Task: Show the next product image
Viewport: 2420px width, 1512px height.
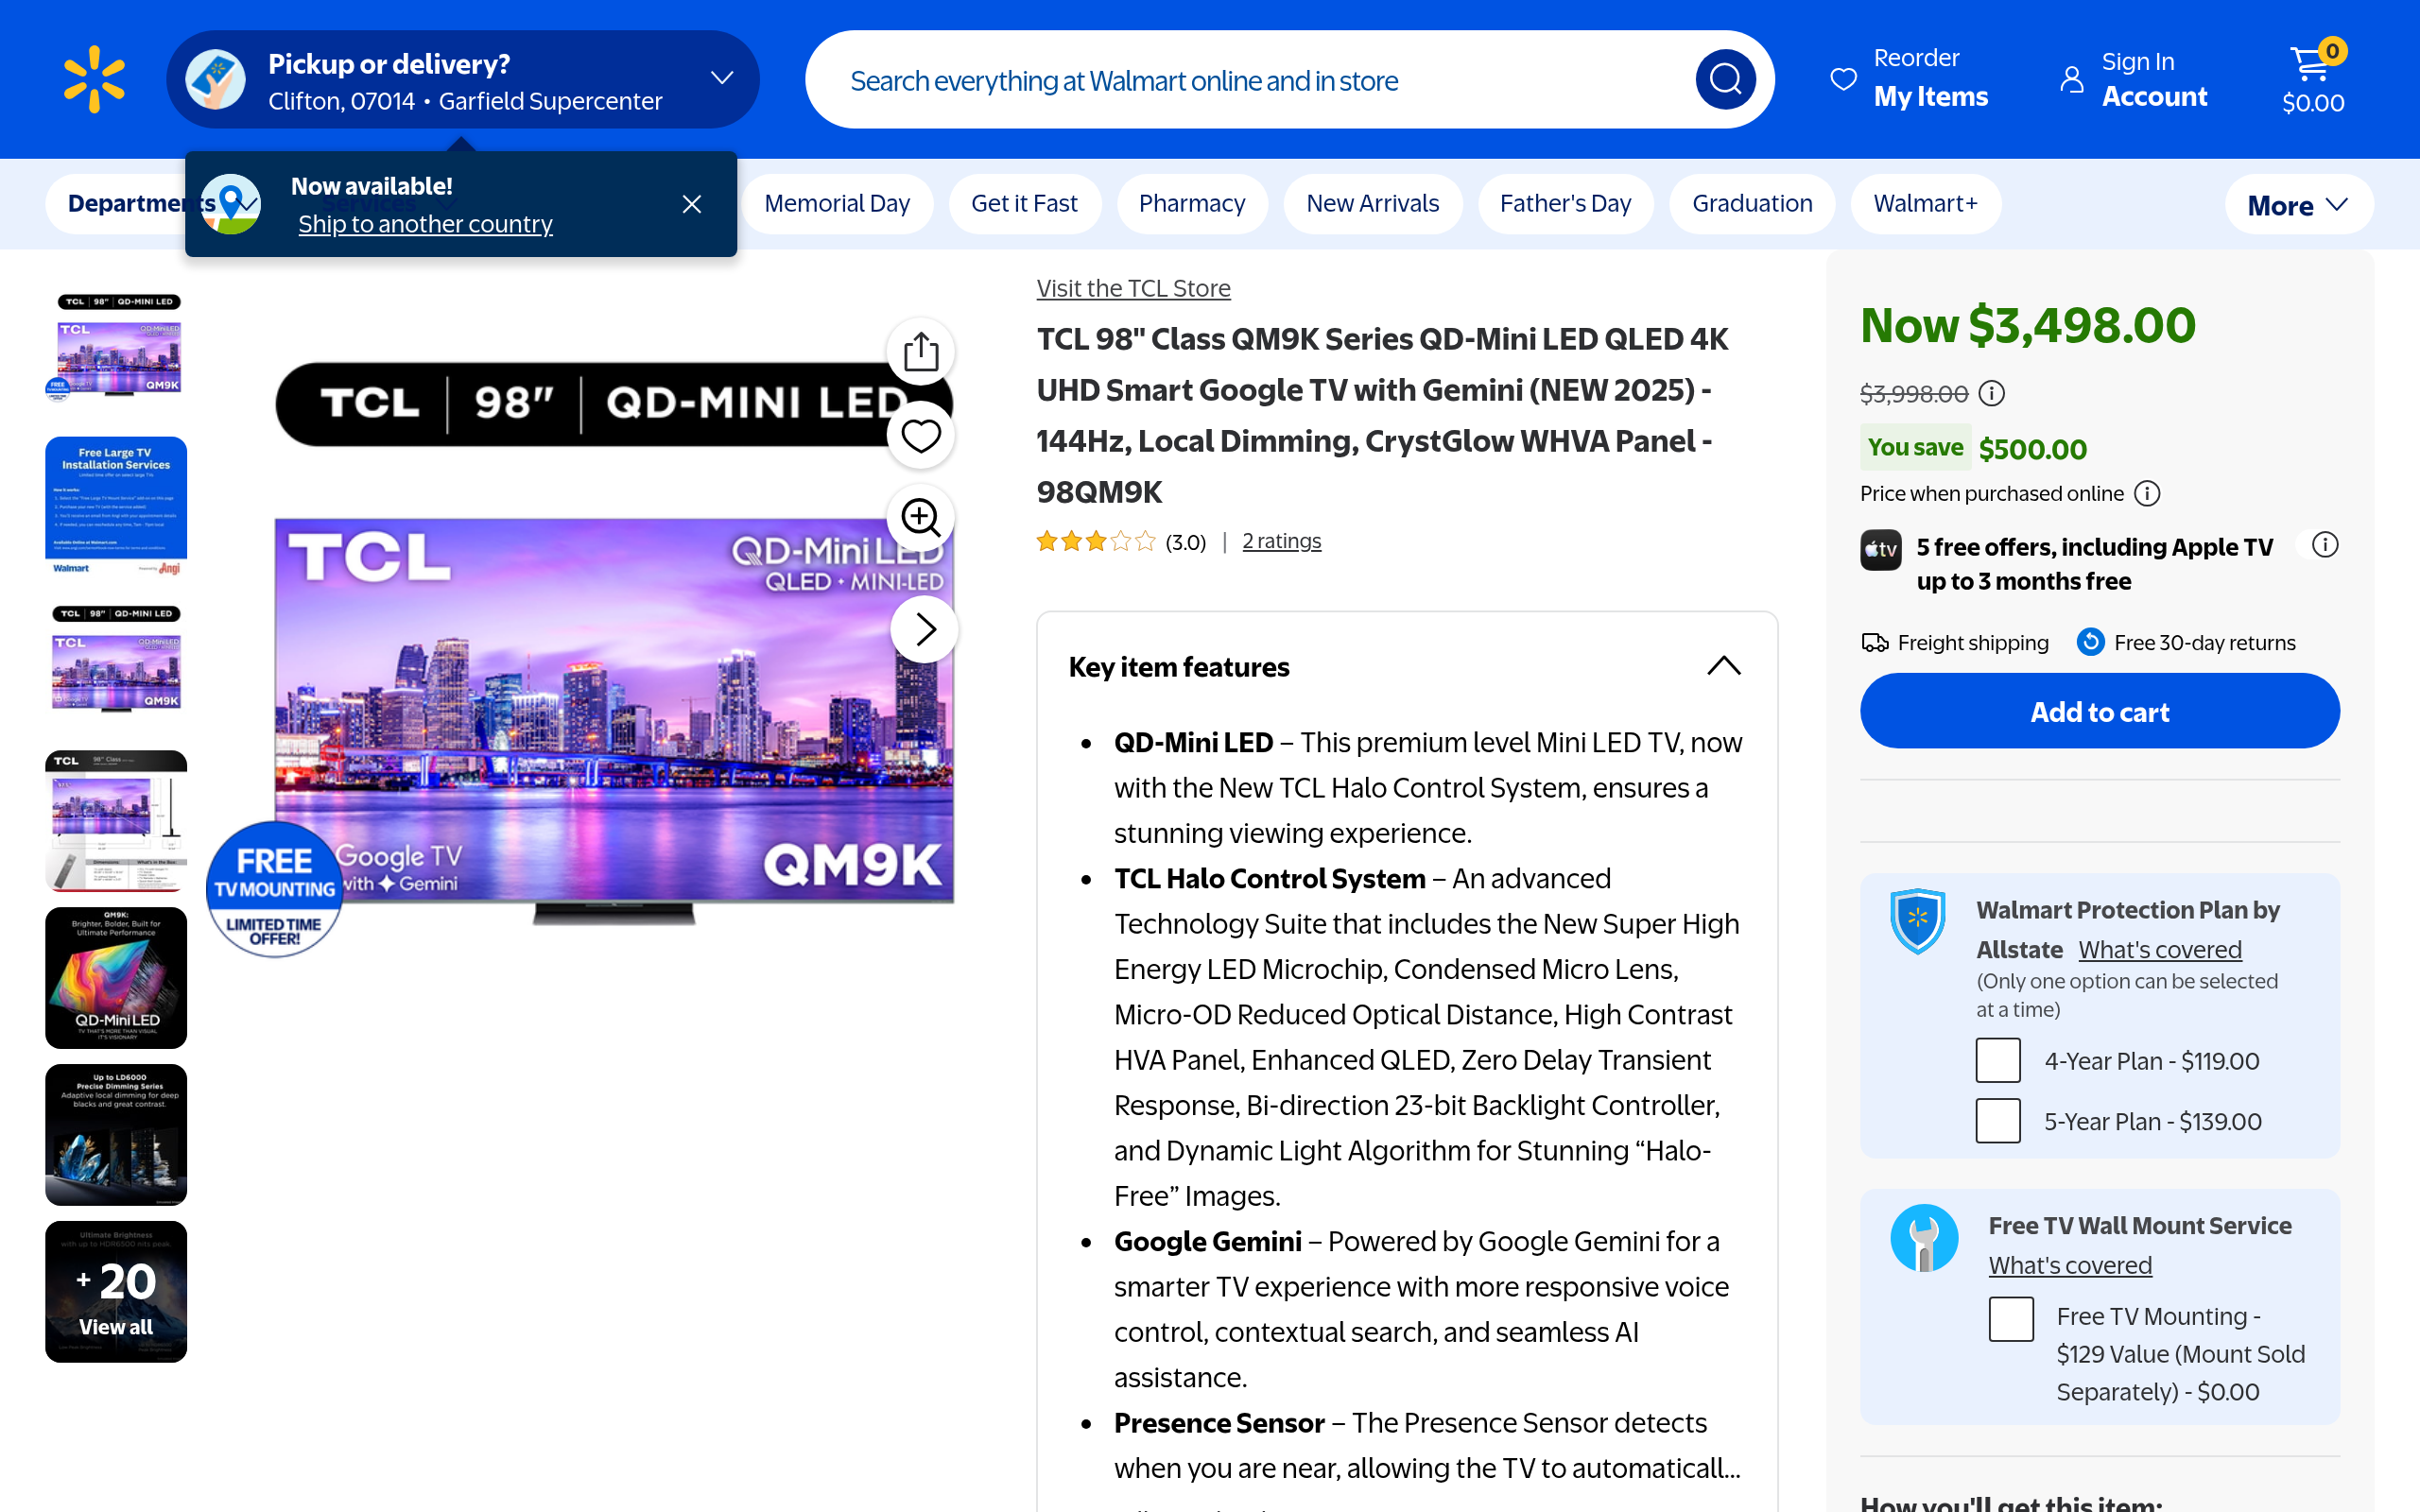Action: [924, 629]
